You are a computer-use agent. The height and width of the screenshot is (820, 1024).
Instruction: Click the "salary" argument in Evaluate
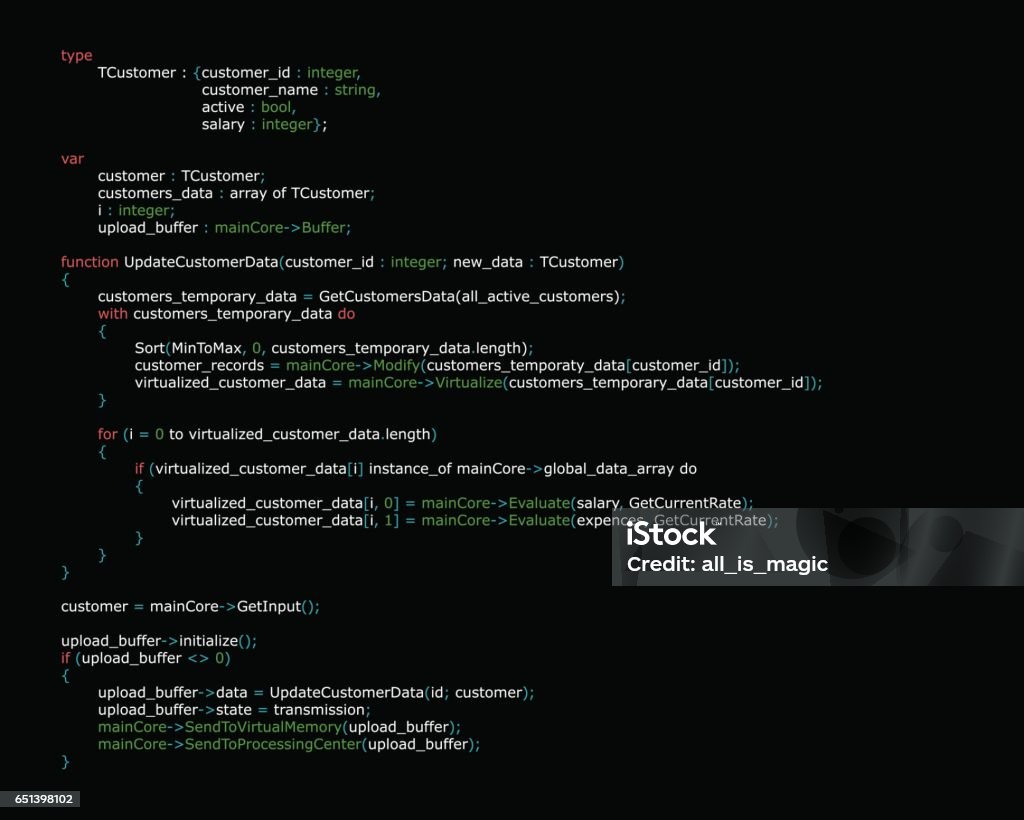tap(598, 503)
